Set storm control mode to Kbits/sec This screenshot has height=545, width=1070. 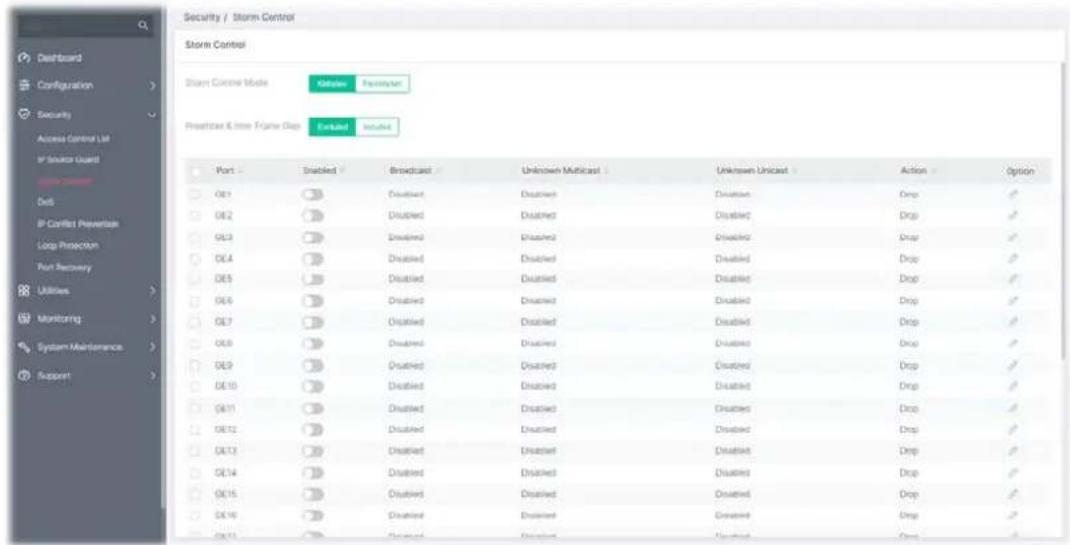332,84
